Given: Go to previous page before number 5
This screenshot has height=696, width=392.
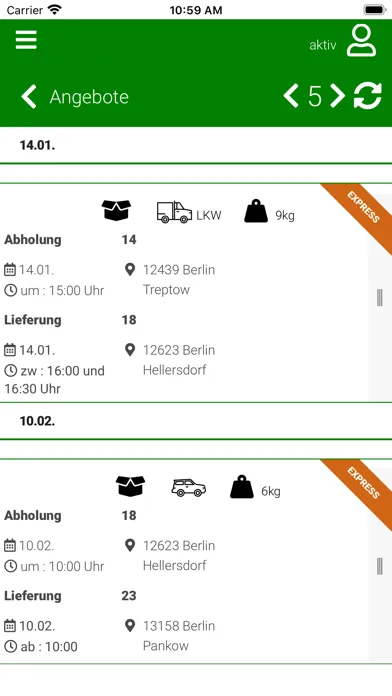Looking at the screenshot, I should 291,96.
